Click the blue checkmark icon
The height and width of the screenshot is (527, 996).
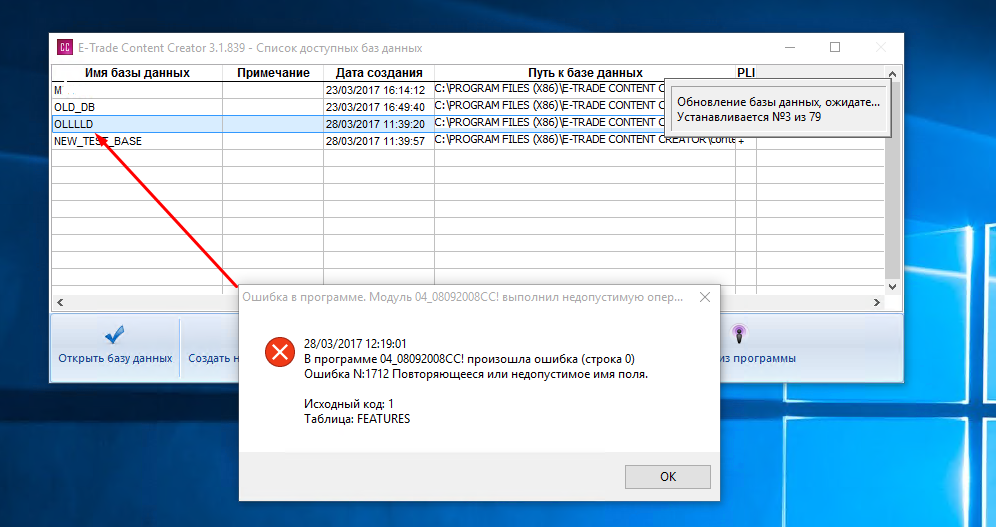(115, 333)
